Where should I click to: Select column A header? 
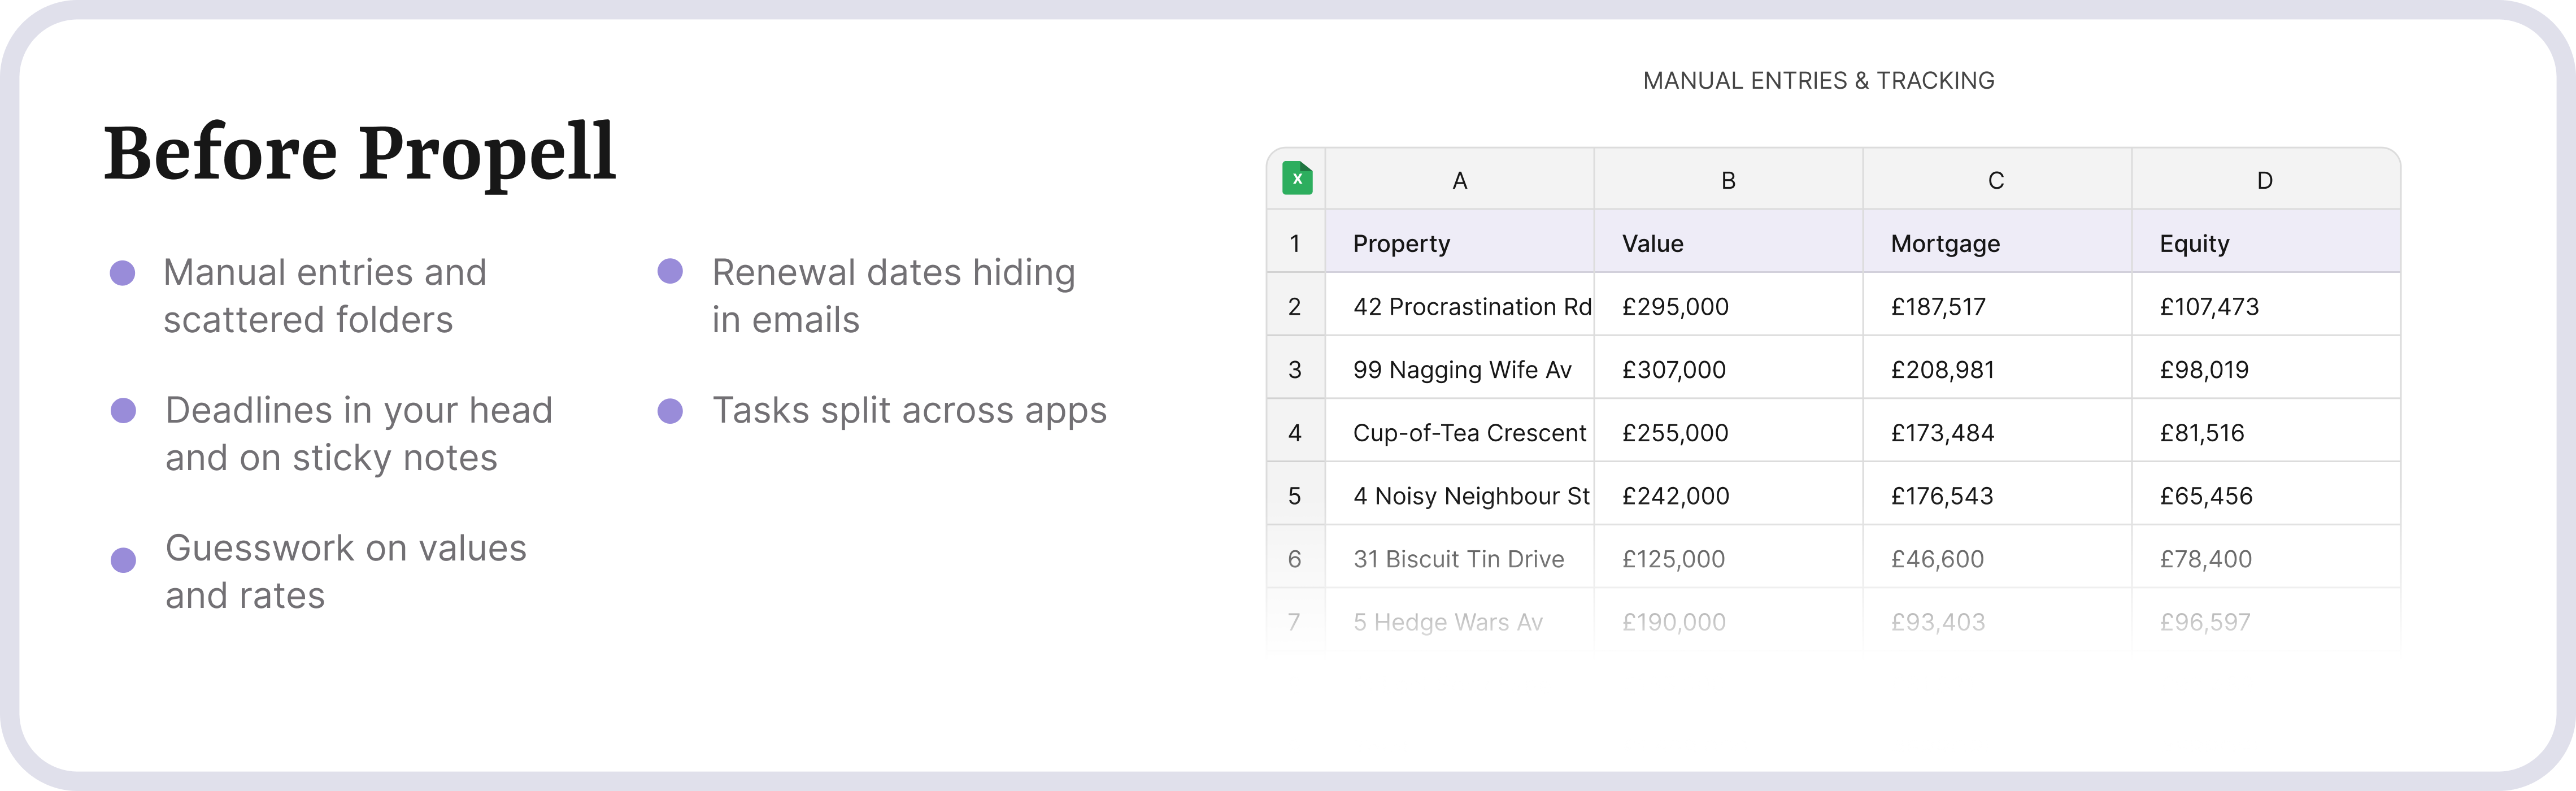(1459, 181)
